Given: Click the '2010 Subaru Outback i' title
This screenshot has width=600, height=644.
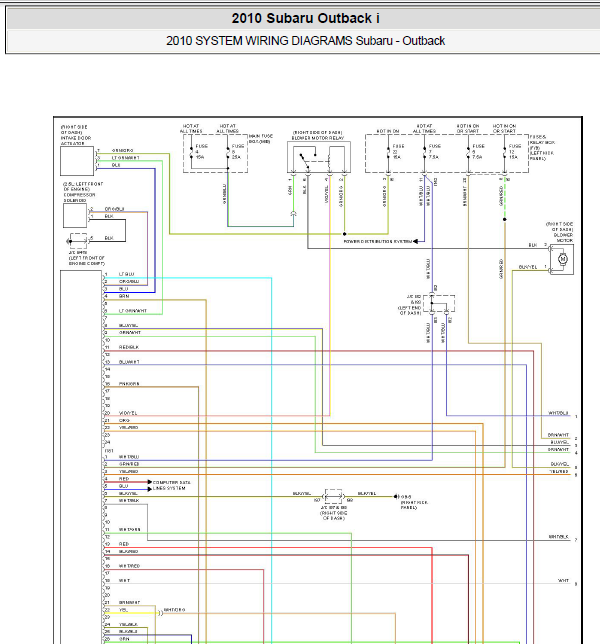Looking at the screenshot, I should coord(305,18).
